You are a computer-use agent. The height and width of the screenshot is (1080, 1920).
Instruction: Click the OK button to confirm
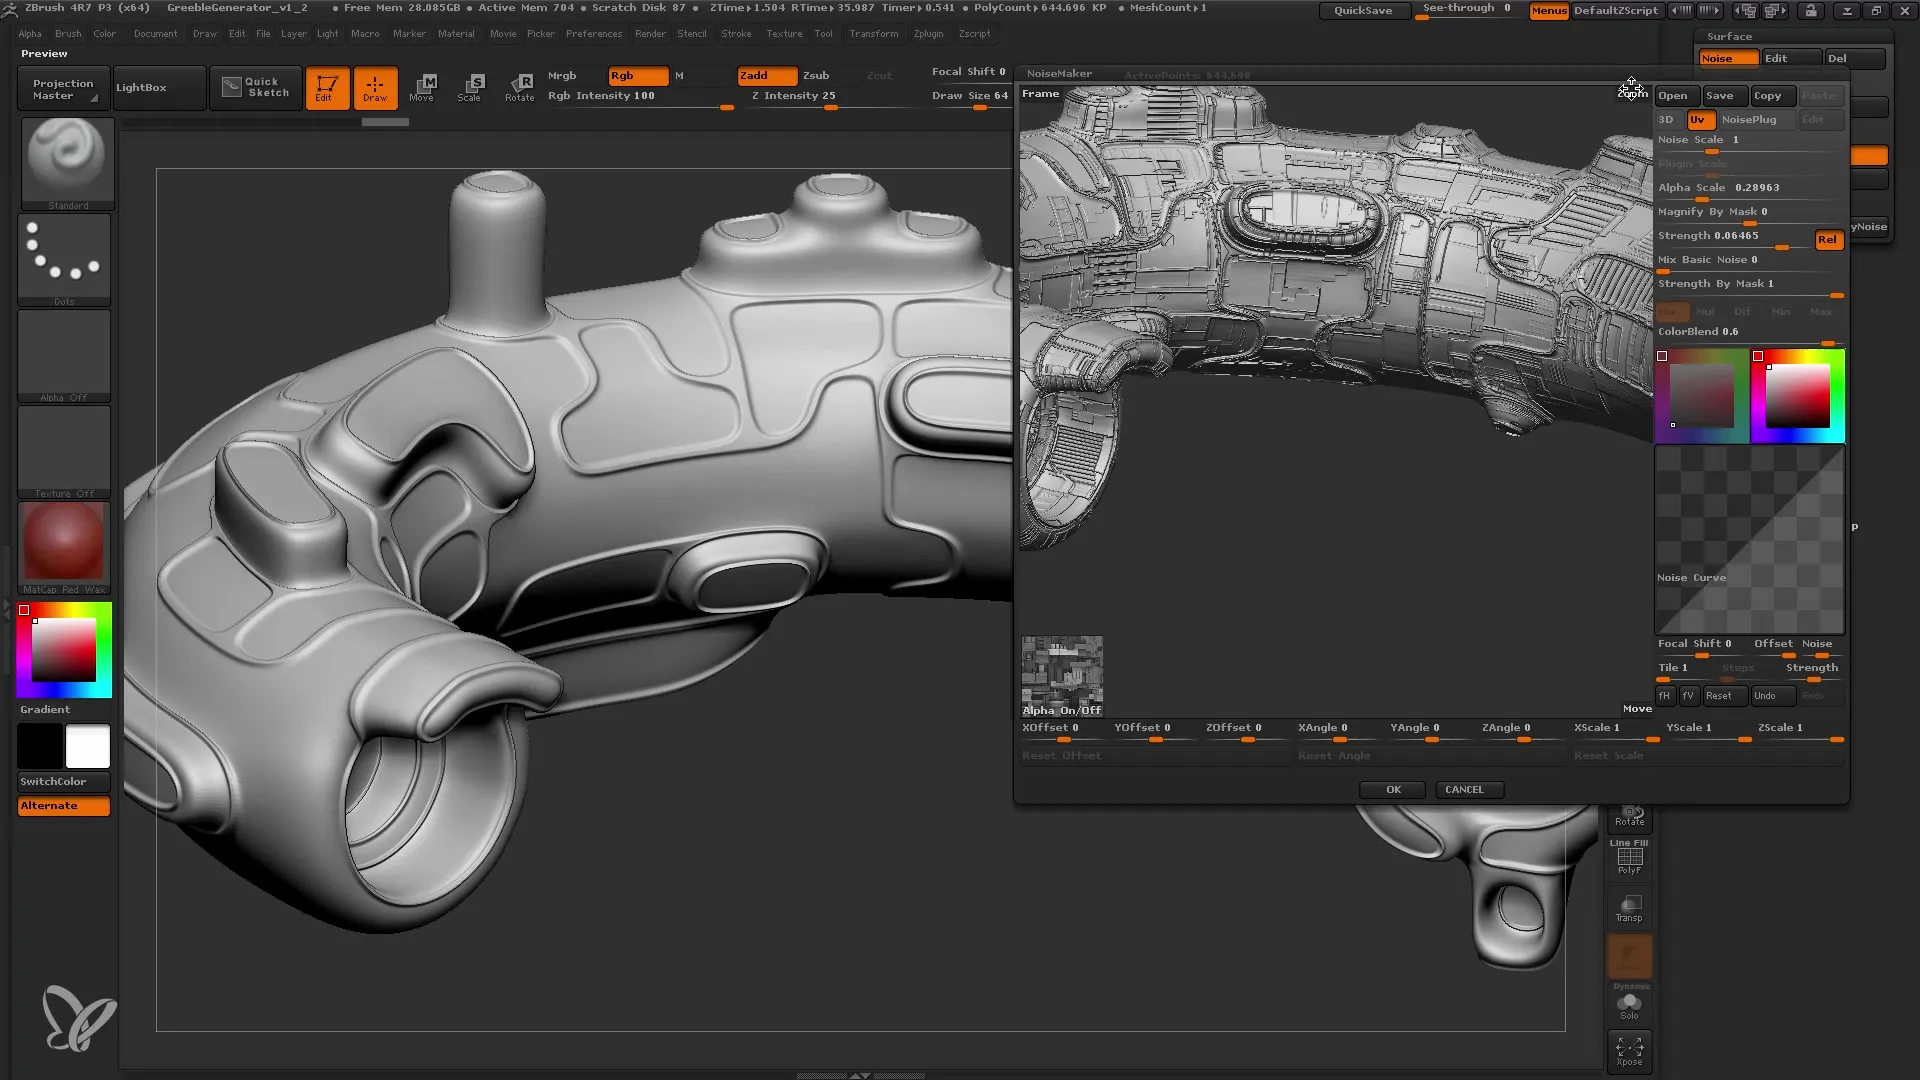click(x=1394, y=789)
